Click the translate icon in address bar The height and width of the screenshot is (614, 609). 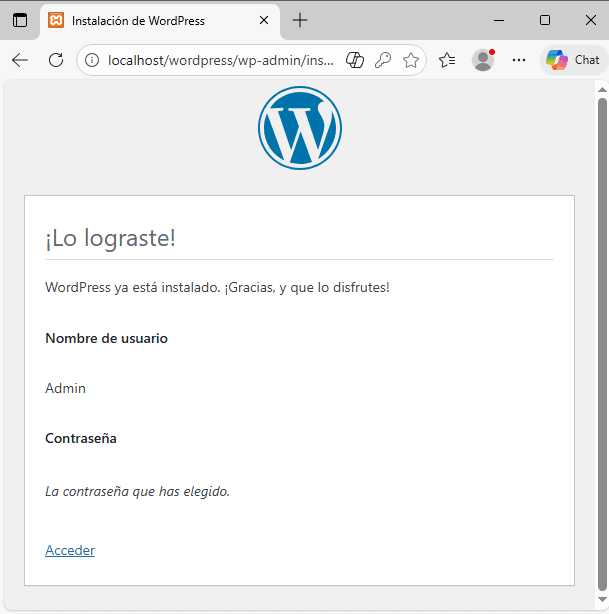tap(355, 60)
